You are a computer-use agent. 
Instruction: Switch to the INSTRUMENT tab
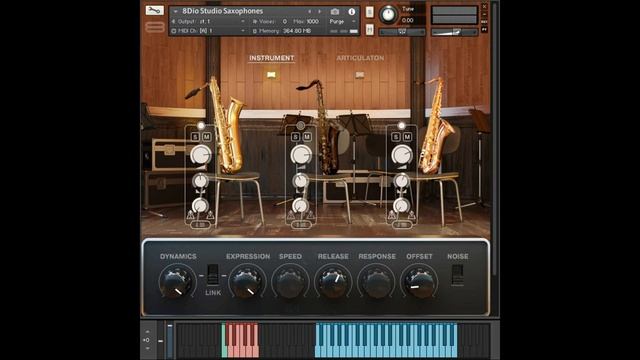coord(271,58)
